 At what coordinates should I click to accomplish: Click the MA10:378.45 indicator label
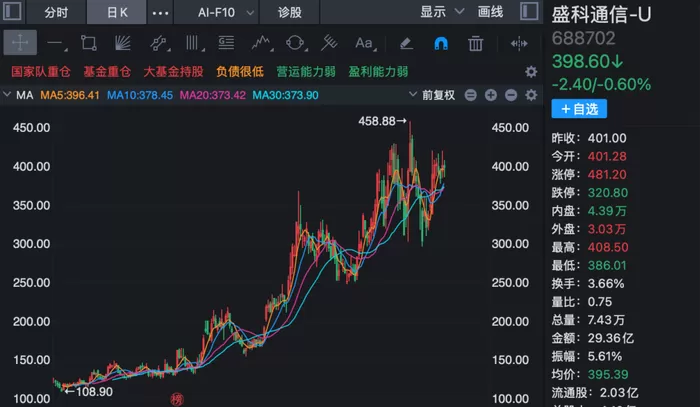click(x=140, y=95)
